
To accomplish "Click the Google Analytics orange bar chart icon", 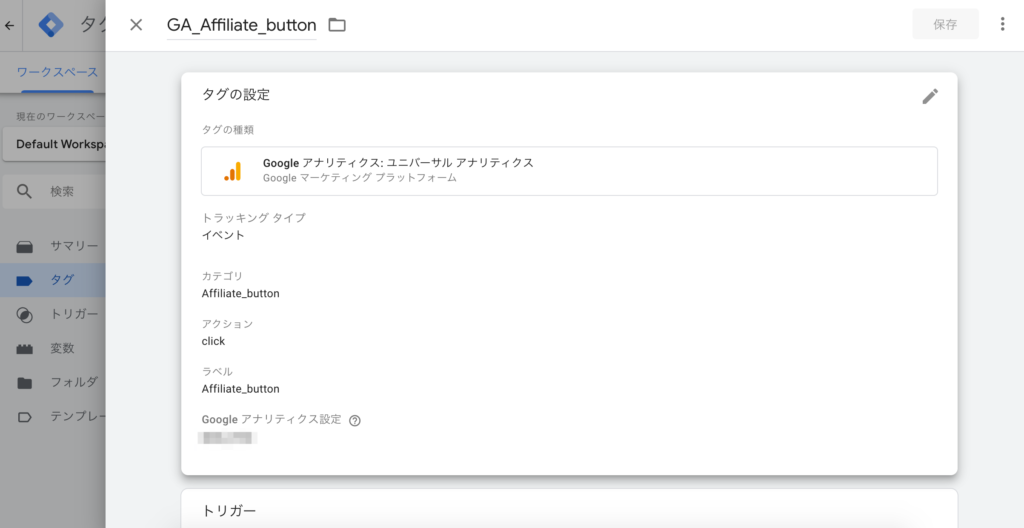I will point(233,171).
